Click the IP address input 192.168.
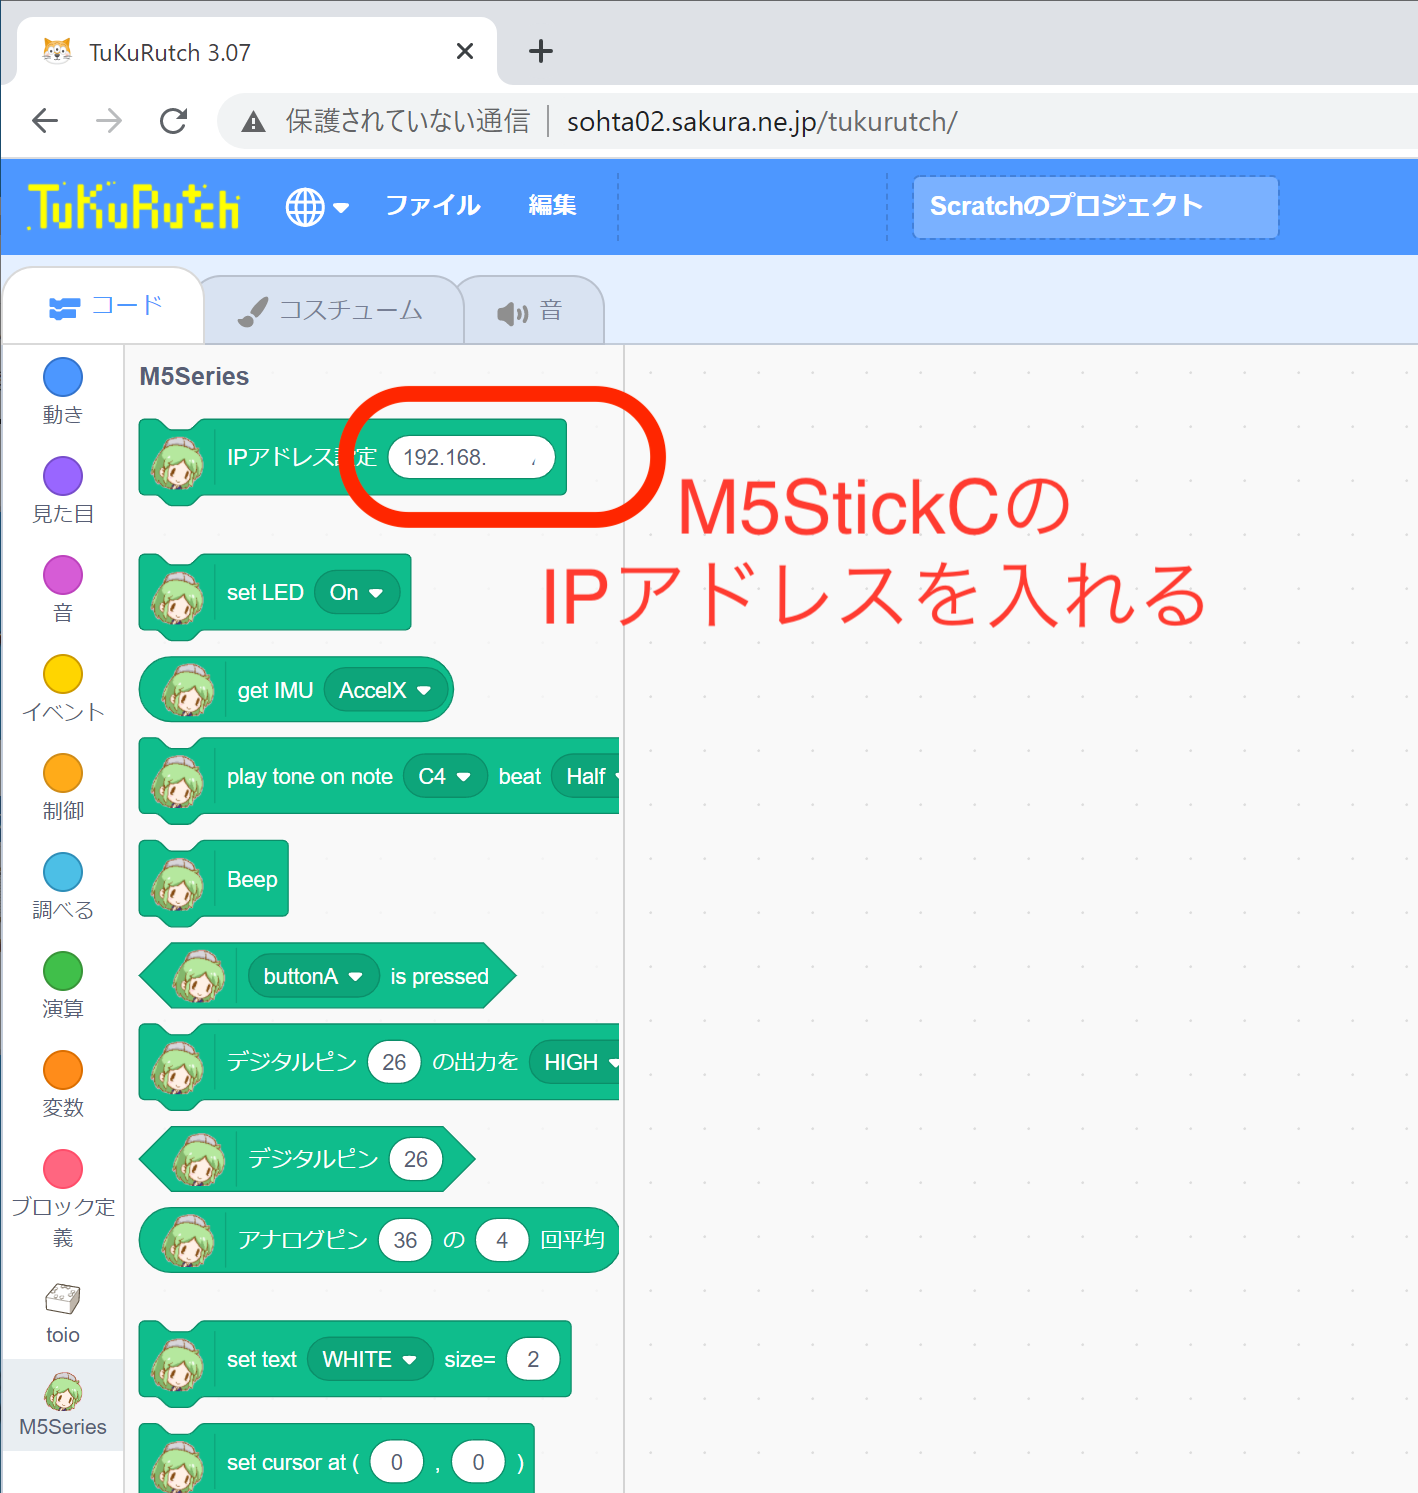 471,457
